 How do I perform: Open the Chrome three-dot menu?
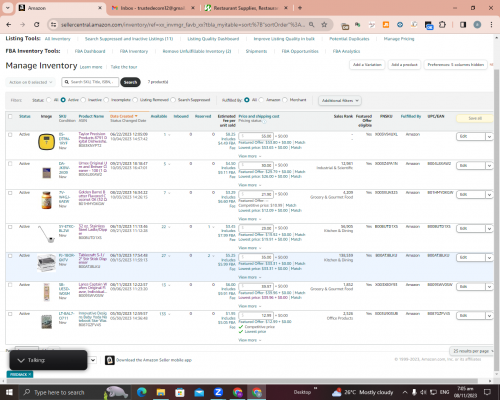point(491,25)
